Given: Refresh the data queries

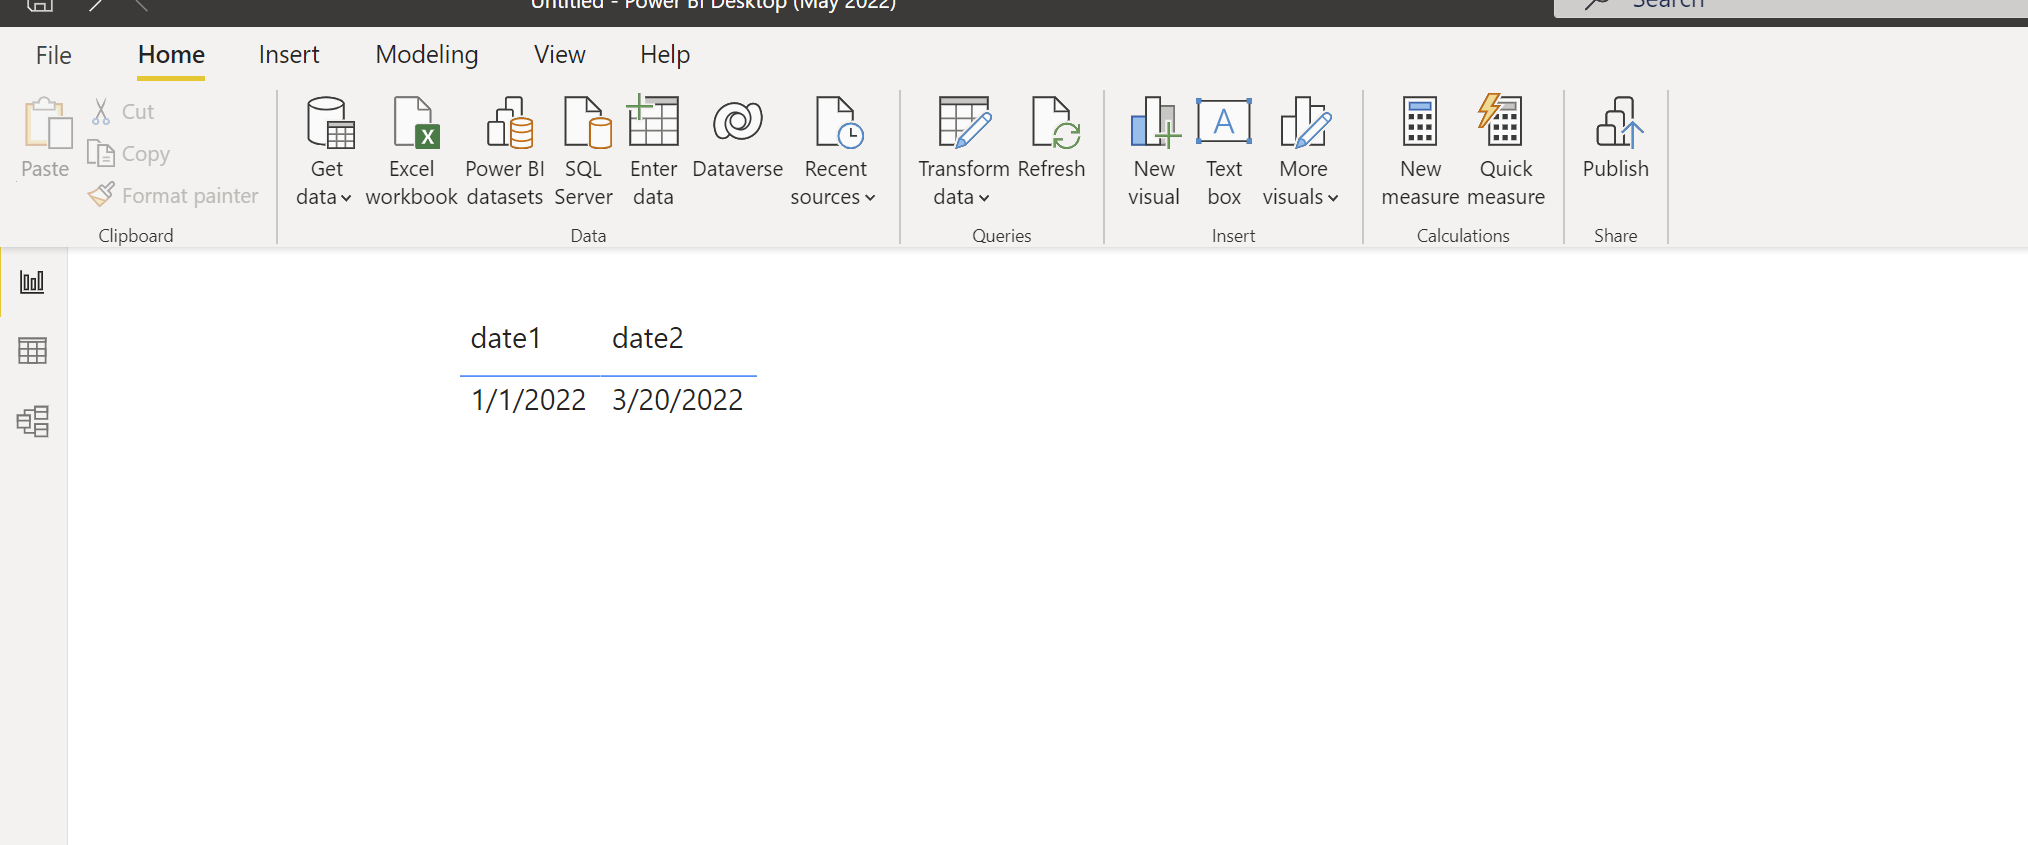Looking at the screenshot, I should pyautogui.click(x=1051, y=140).
